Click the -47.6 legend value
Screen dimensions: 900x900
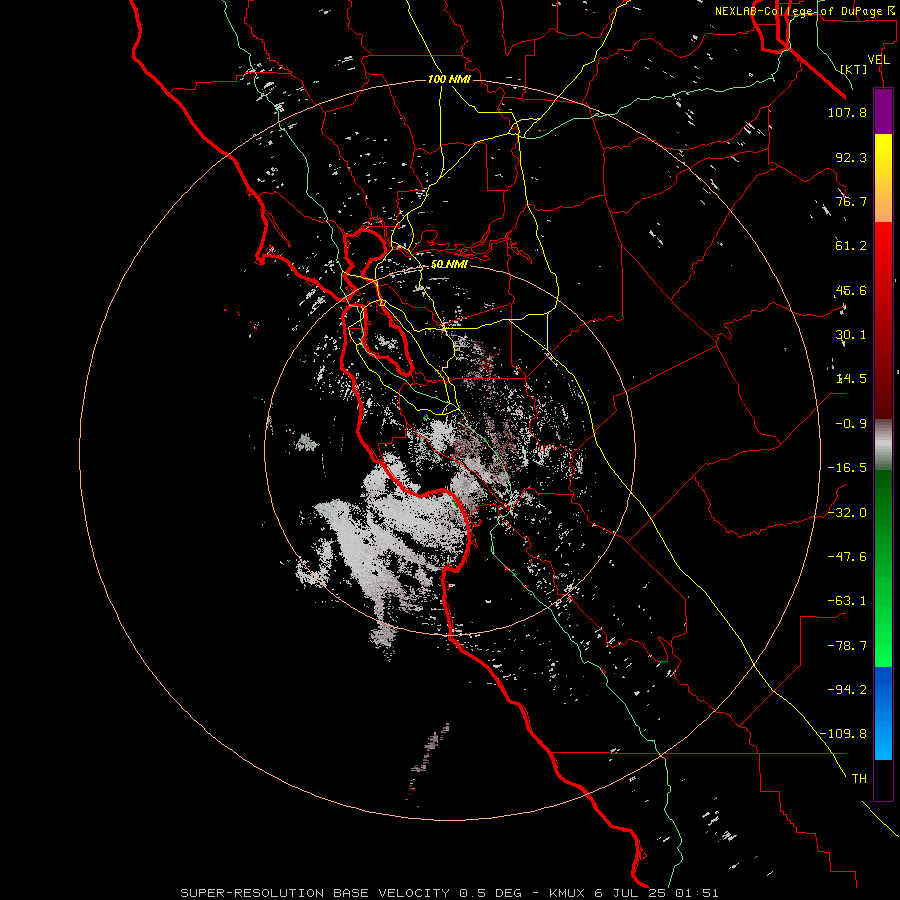(x=847, y=557)
